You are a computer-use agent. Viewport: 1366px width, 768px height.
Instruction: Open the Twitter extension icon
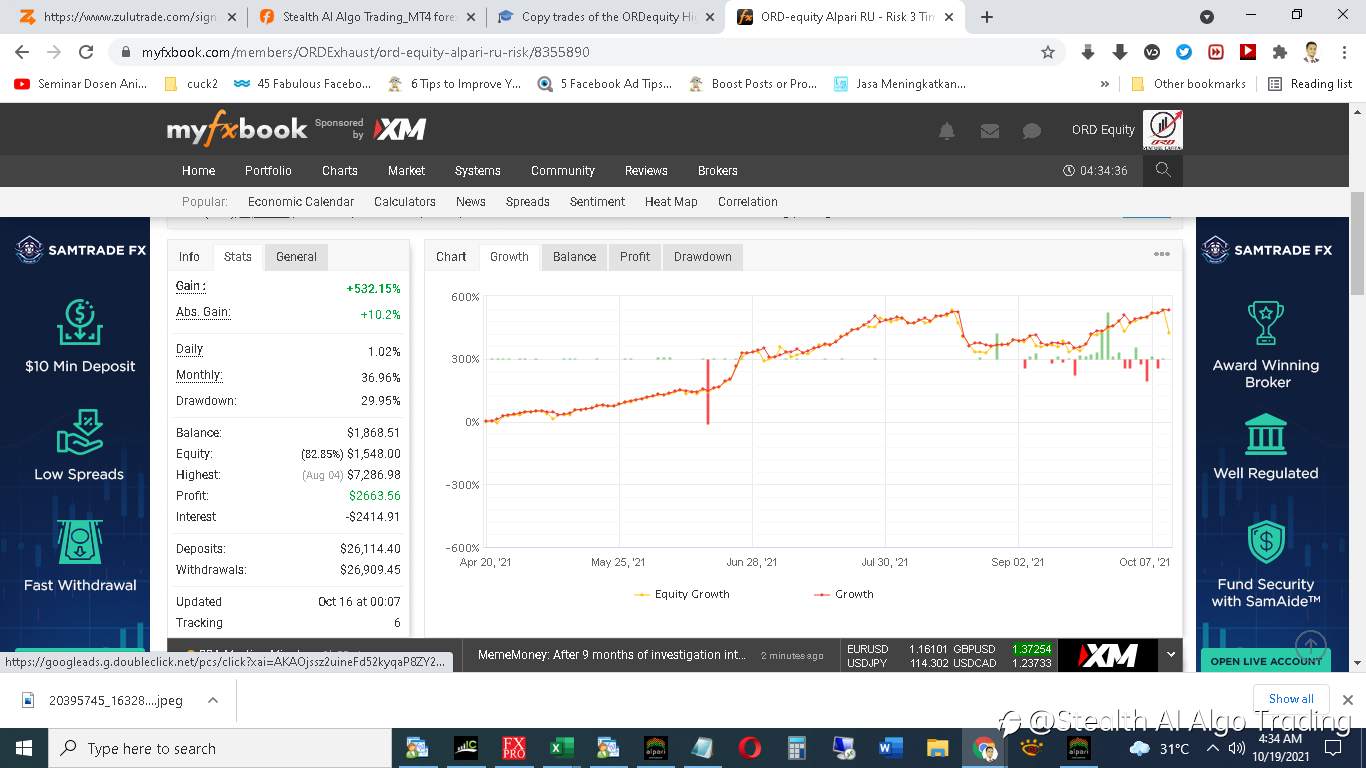[x=1184, y=52]
